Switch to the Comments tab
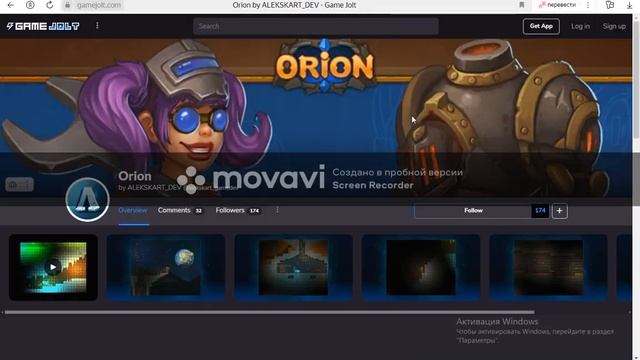 point(180,210)
